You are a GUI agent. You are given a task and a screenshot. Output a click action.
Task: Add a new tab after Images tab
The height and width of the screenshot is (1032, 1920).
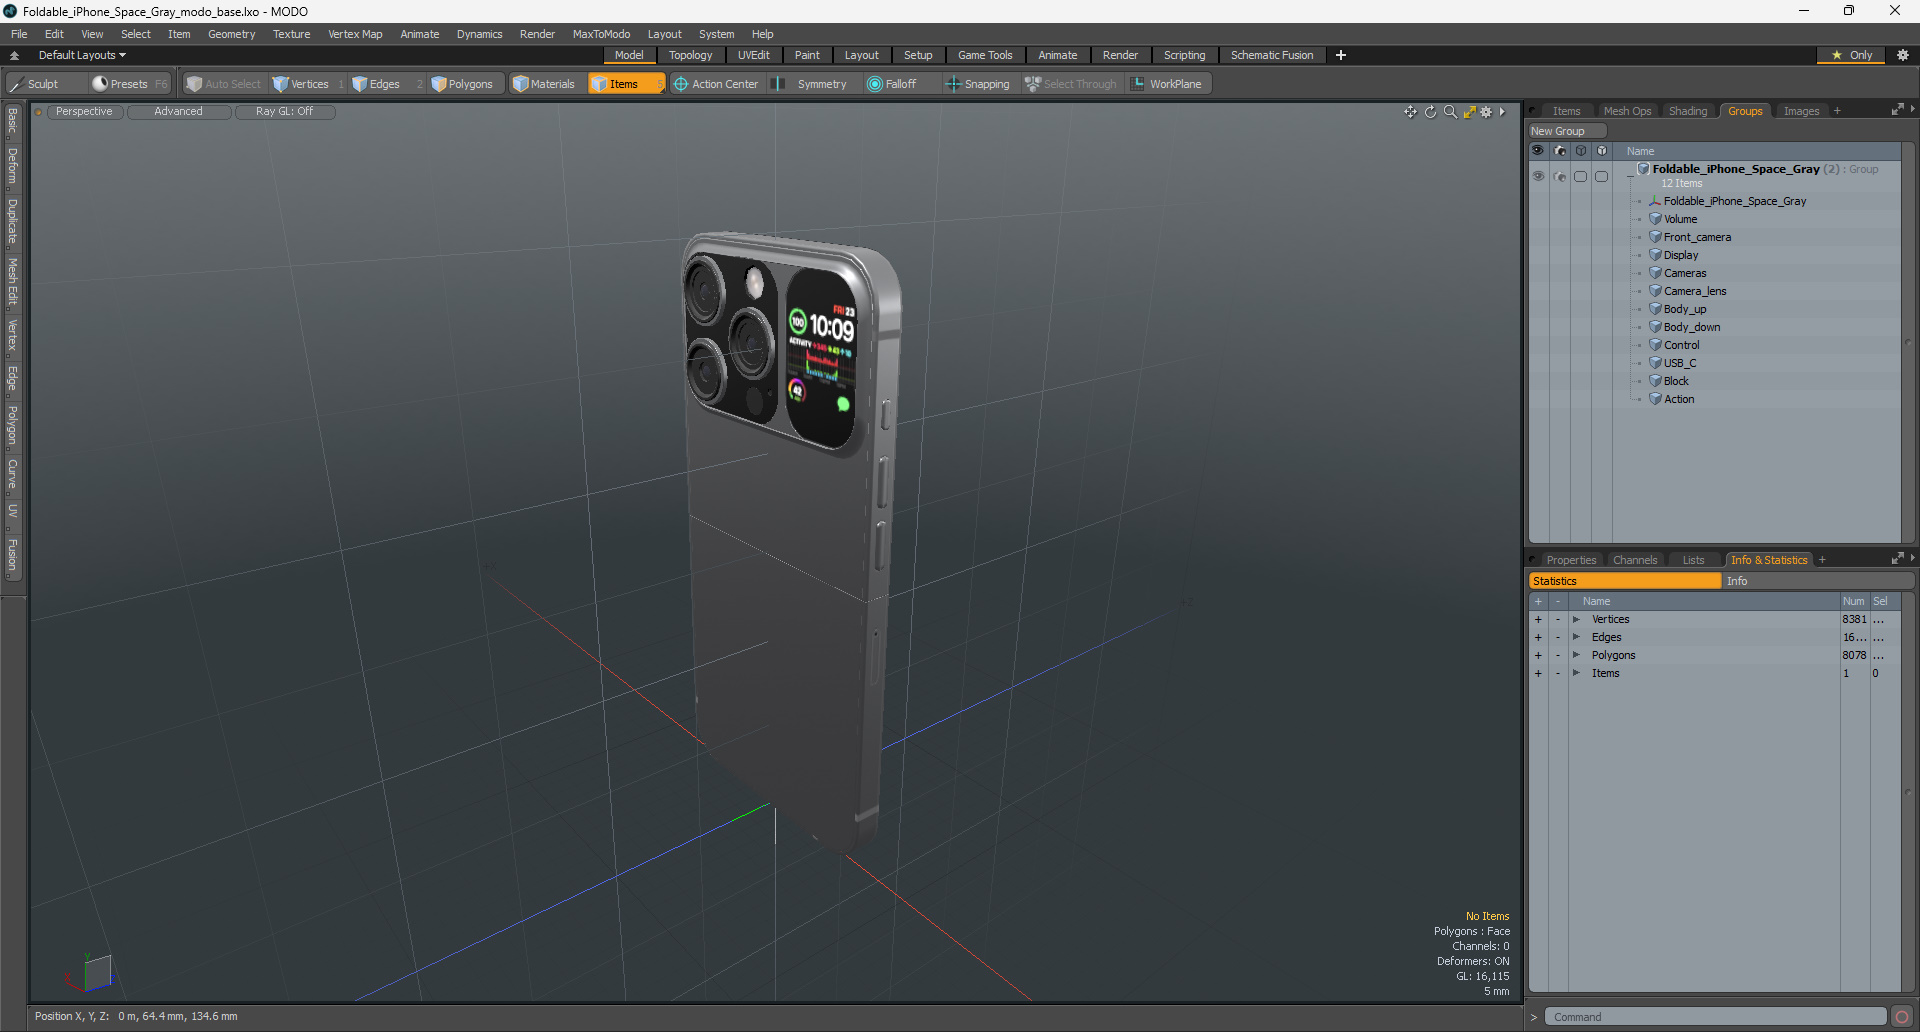click(1837, 111)
